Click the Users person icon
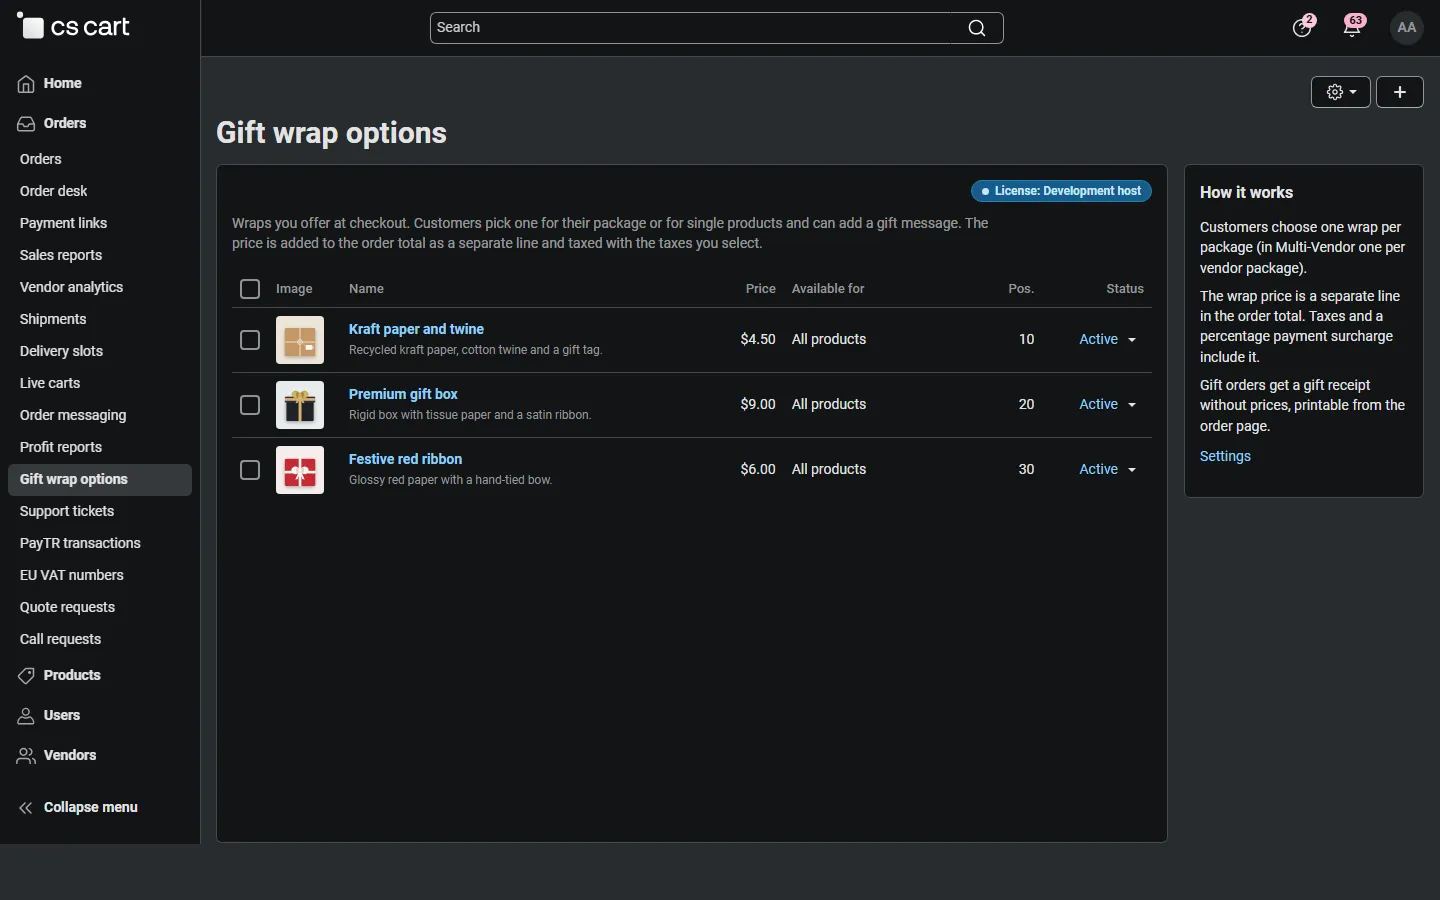The image size is (1440, 900). point(26,716)
